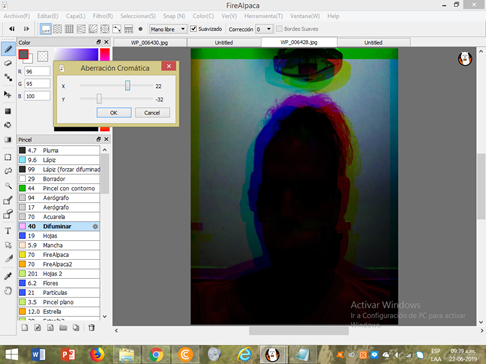The image size is (486, 364).
Task: Select the transparent color swatch
Action: tap(42, 56)
